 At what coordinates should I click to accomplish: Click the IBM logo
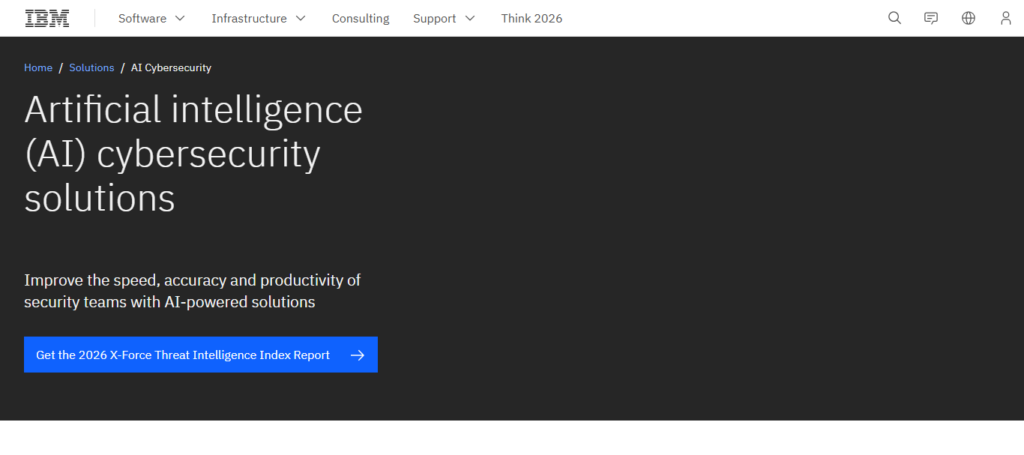tap(47, 18)
